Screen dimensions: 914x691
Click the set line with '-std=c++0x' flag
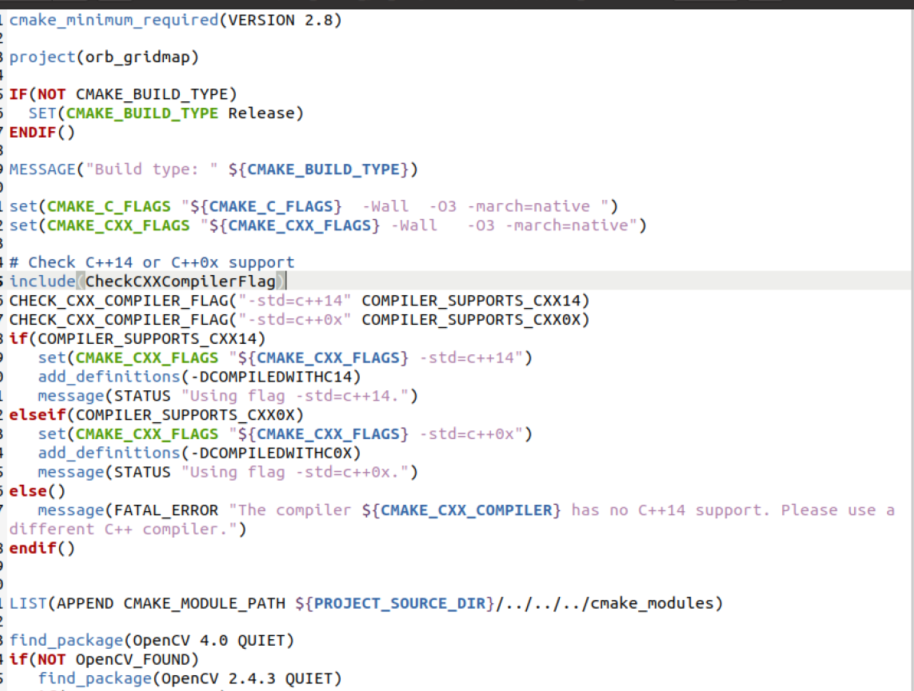[x=285, y=434]
